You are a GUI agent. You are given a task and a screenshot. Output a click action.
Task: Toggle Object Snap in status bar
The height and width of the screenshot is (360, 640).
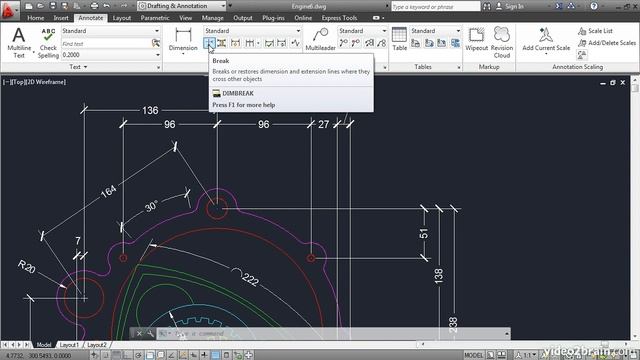click(x=150, y=355)
